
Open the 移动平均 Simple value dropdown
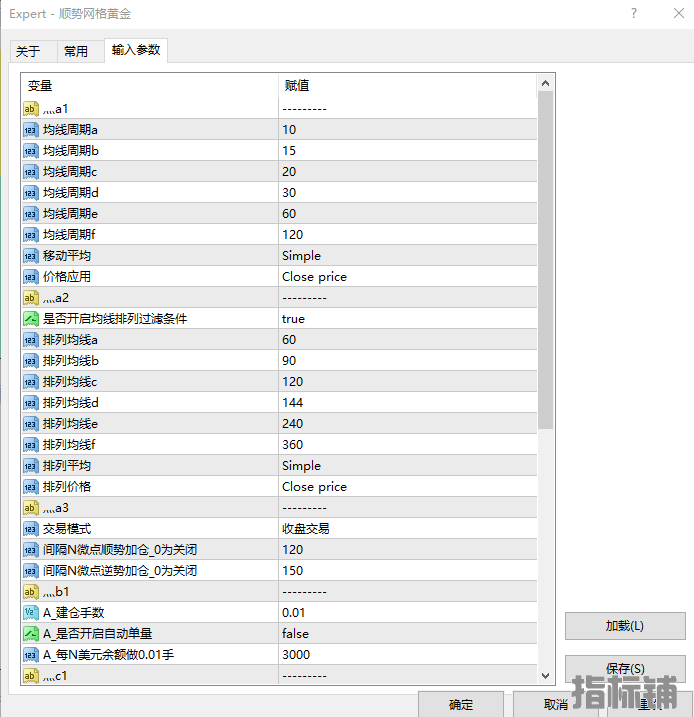(x=407, y=256)
